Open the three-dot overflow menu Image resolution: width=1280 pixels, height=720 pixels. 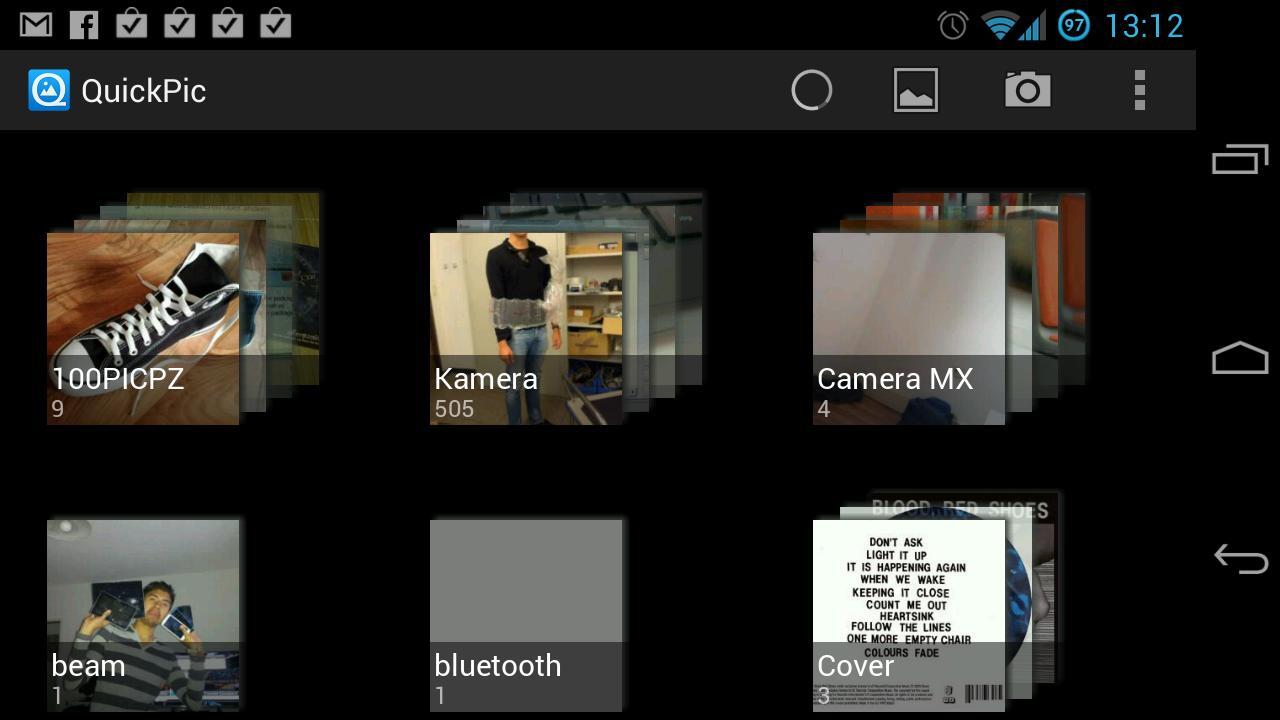(x=1139, y=90)
